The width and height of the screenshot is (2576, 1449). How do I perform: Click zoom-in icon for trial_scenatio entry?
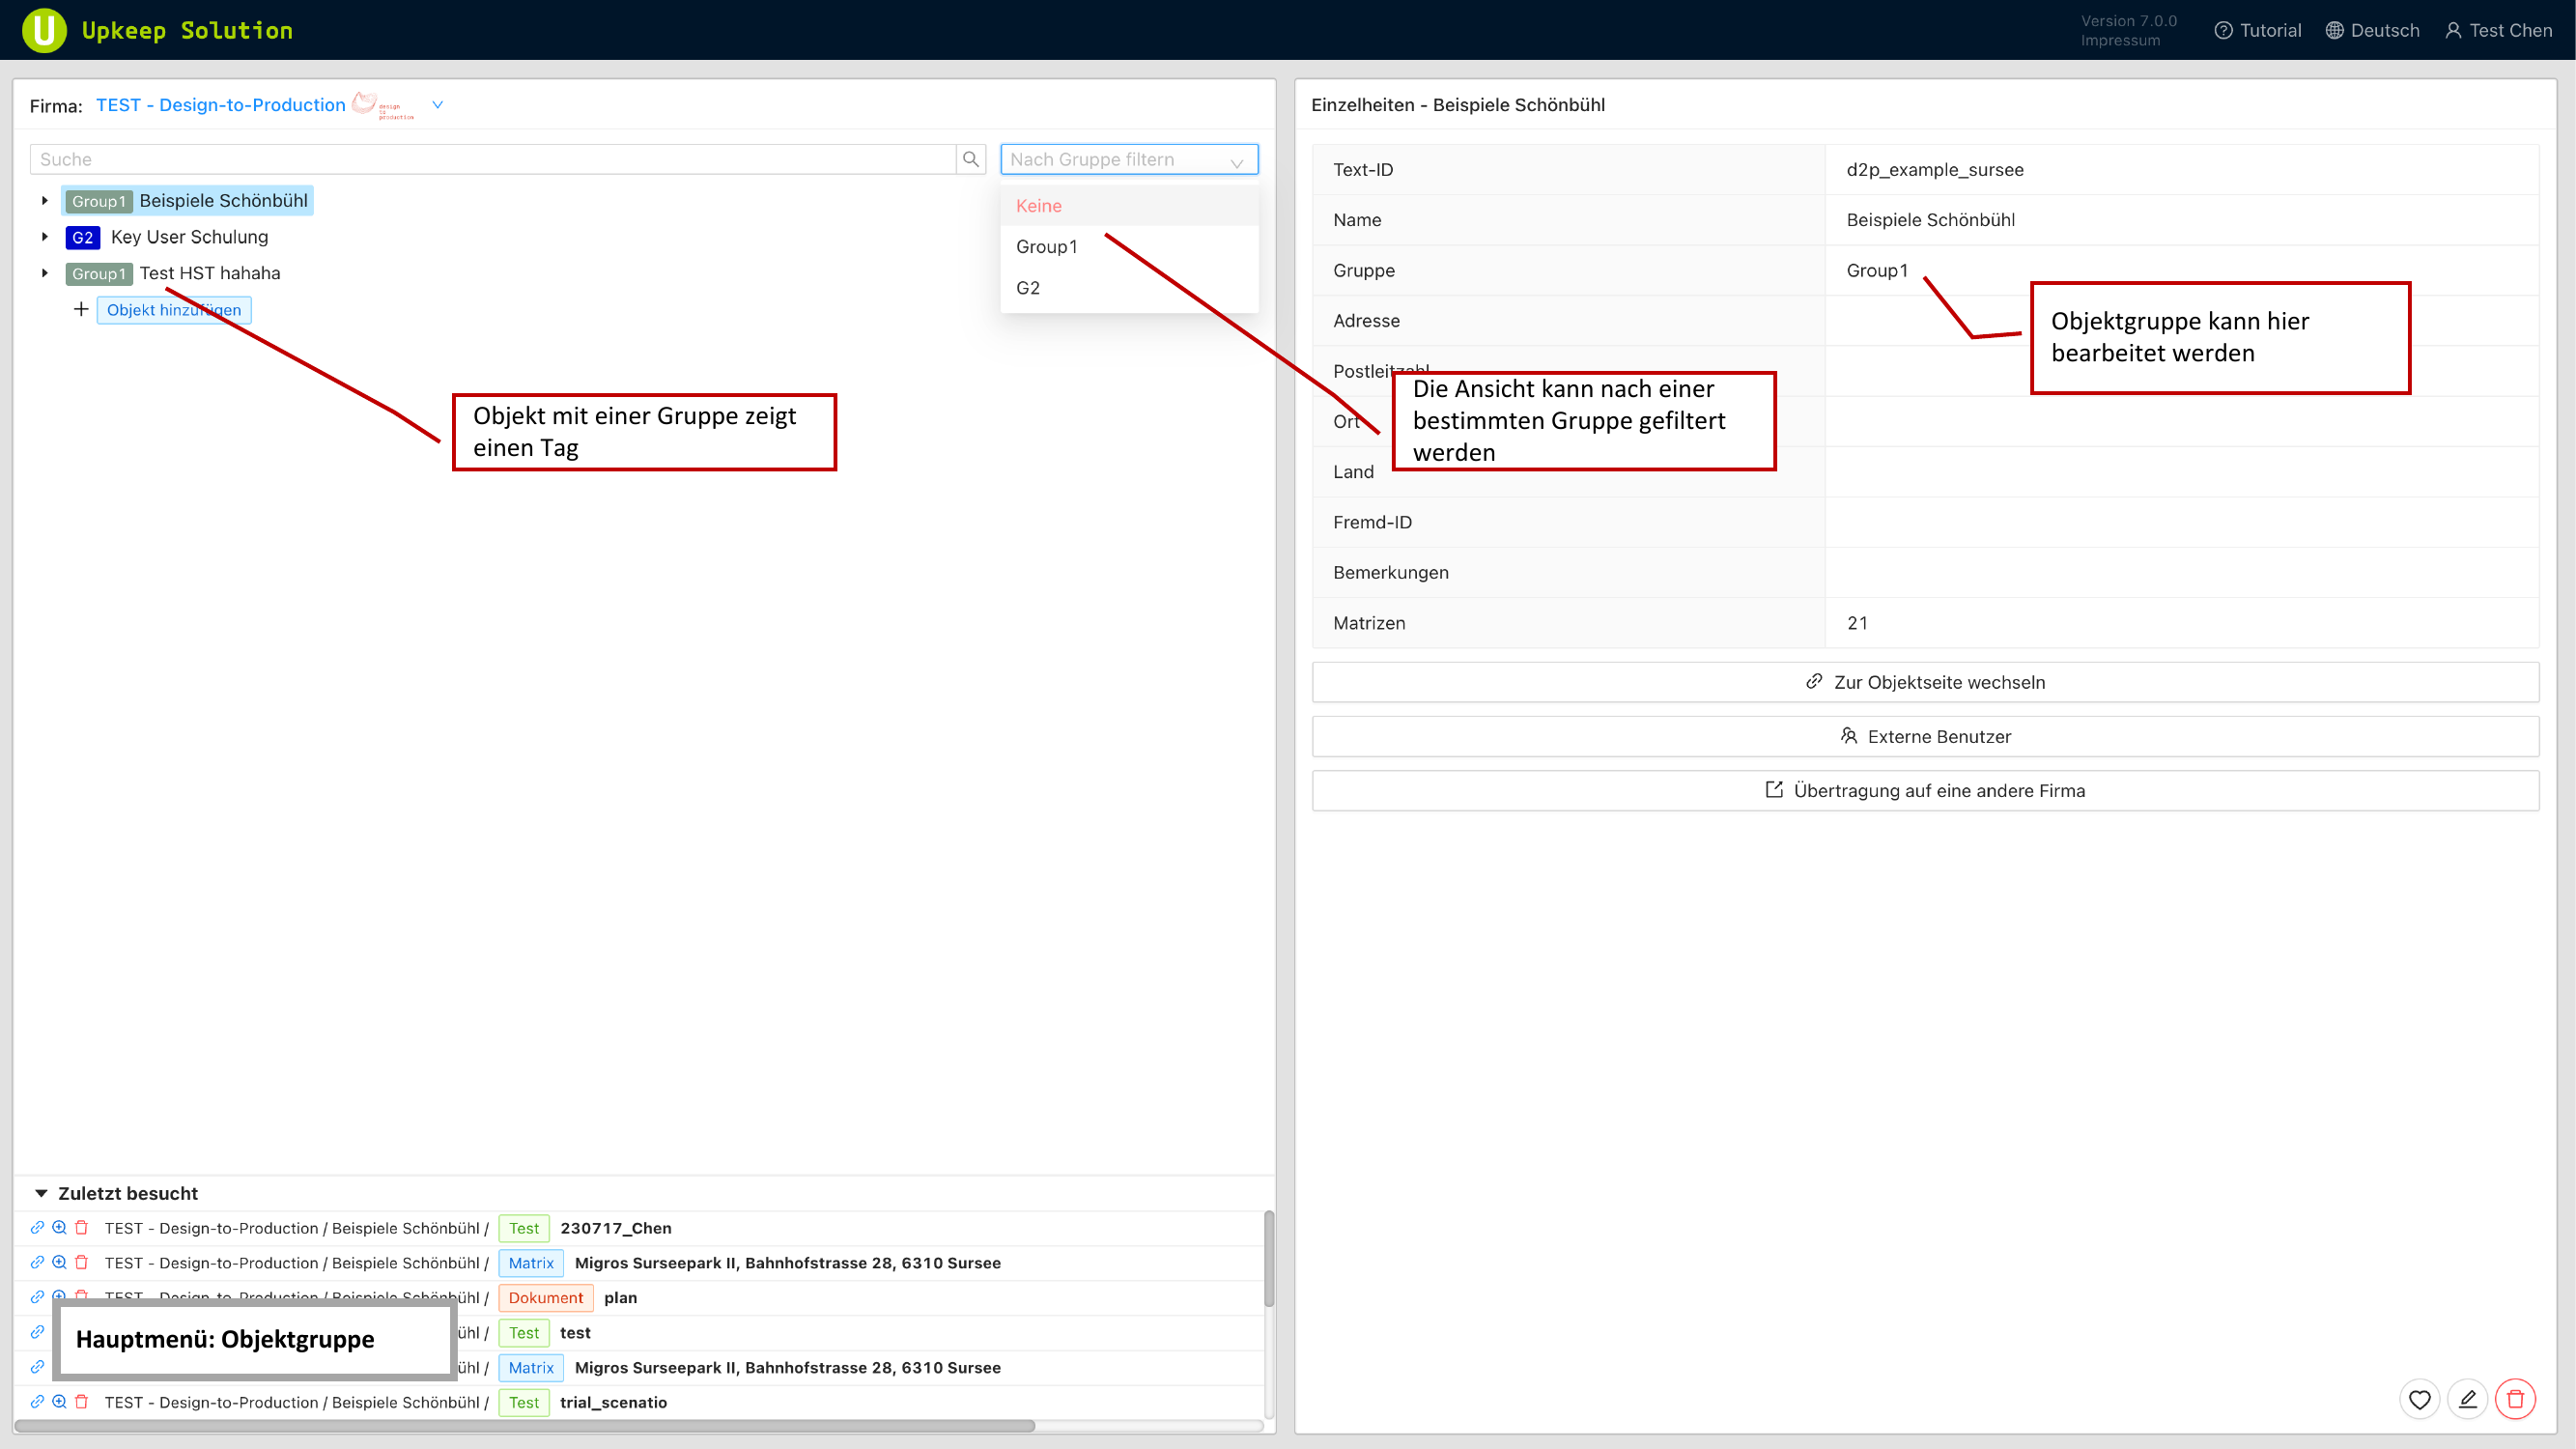pyautogui.click(x=59, y=1401)
